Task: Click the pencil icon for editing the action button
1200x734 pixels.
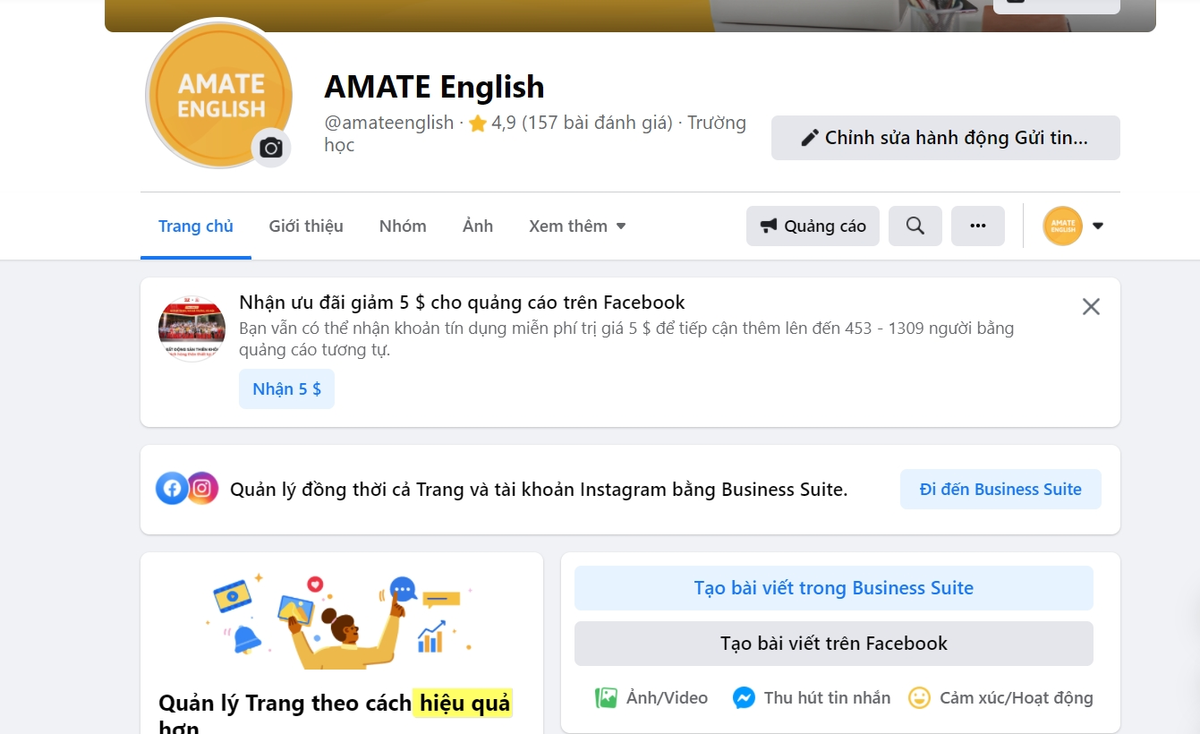Action: point(810,138)
